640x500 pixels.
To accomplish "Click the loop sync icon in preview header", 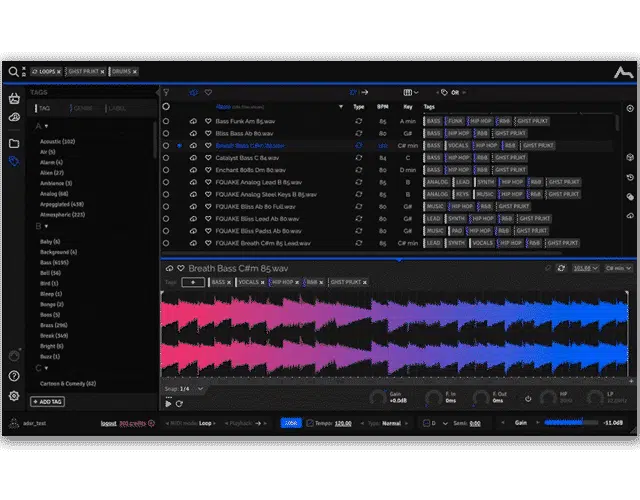I will (x=561, y=268).
